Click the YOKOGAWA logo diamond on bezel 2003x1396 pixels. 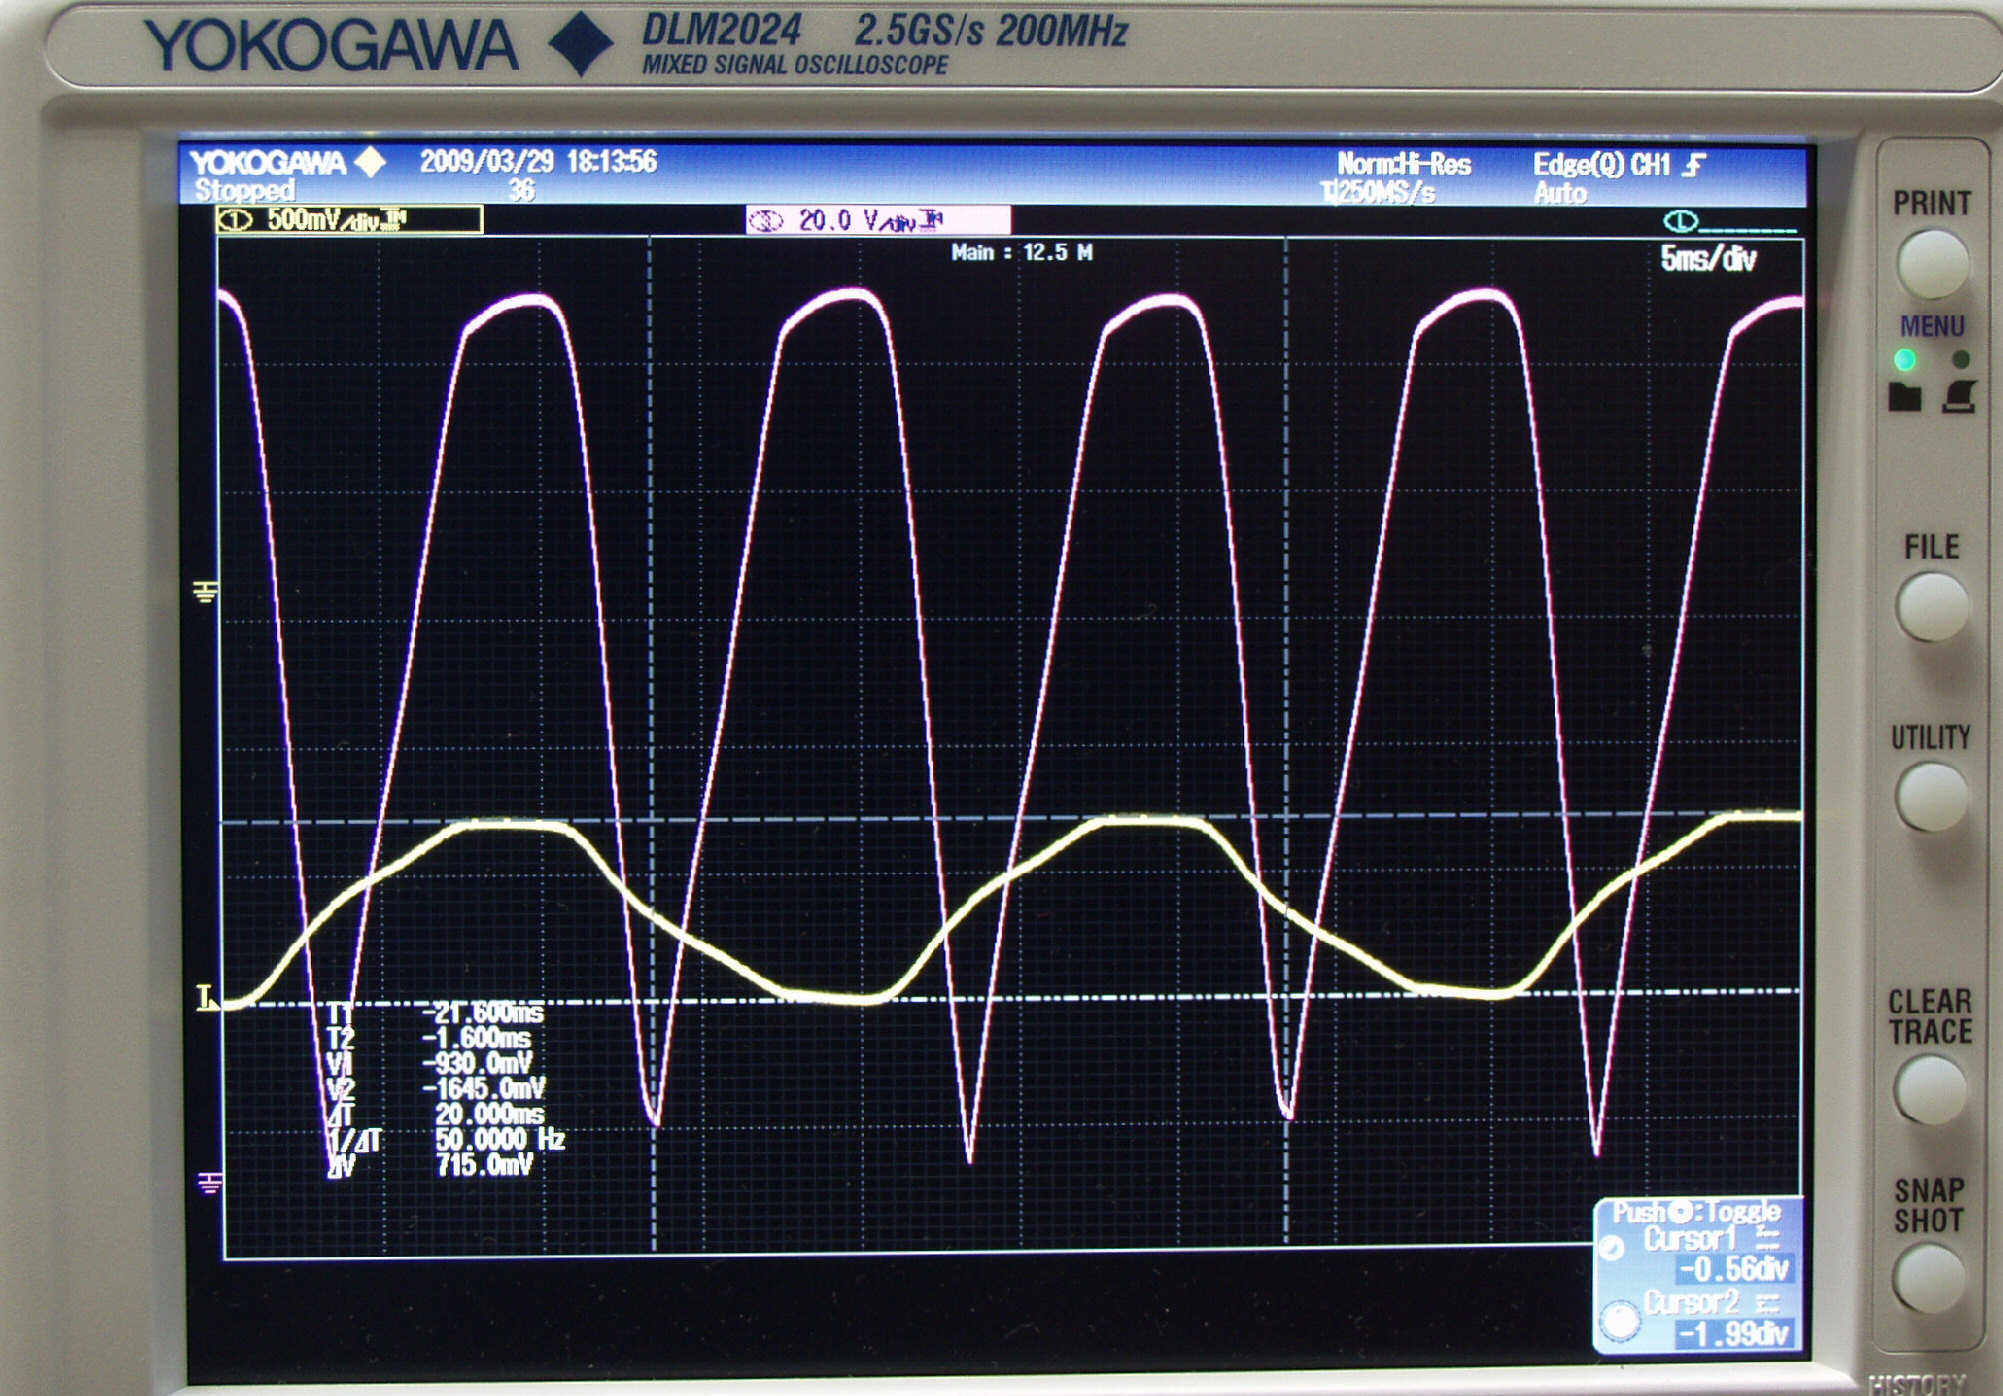[582, 43]
